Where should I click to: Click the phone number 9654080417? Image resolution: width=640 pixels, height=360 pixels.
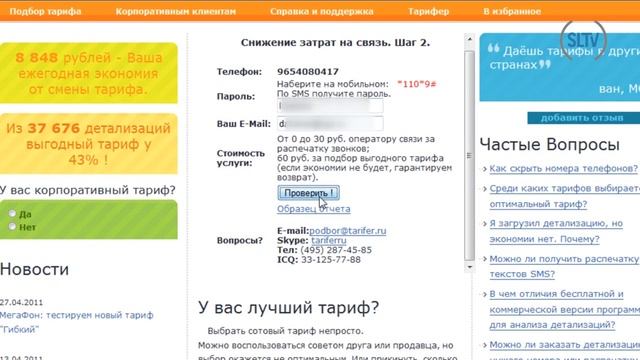tap(308, 71)
